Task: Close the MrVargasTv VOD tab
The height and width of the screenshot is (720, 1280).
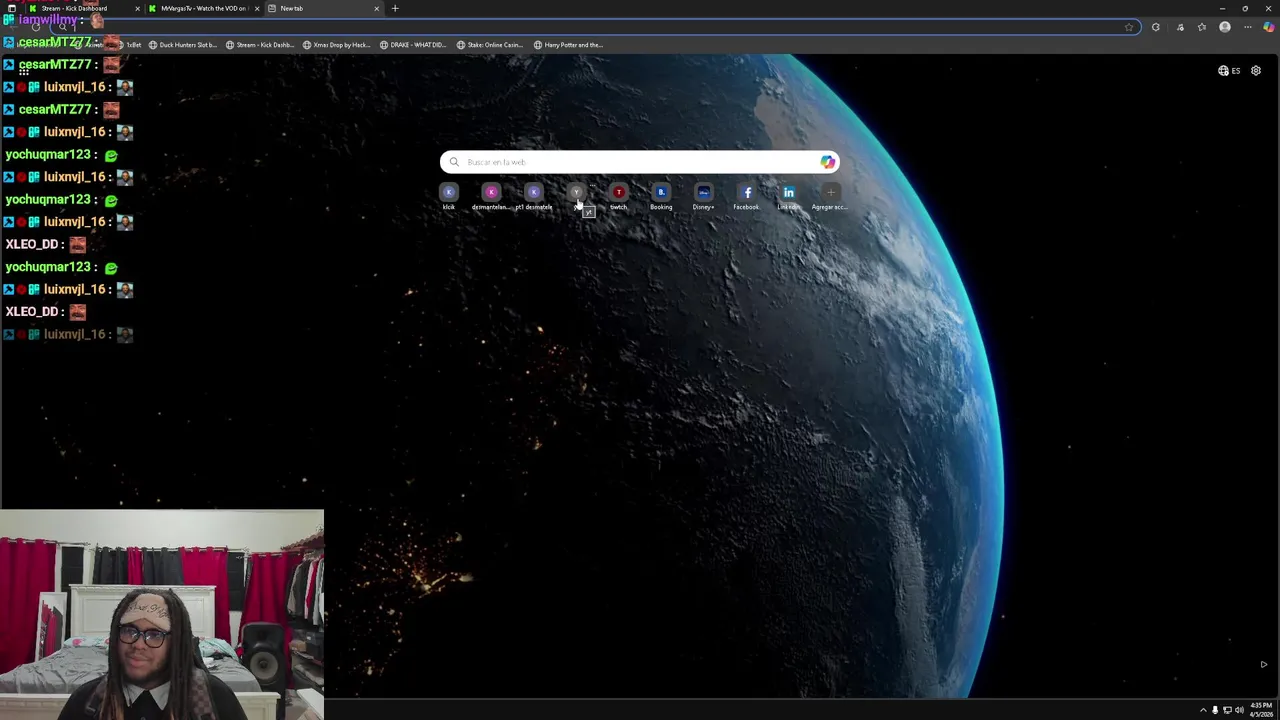Action: tap(257, 8)
